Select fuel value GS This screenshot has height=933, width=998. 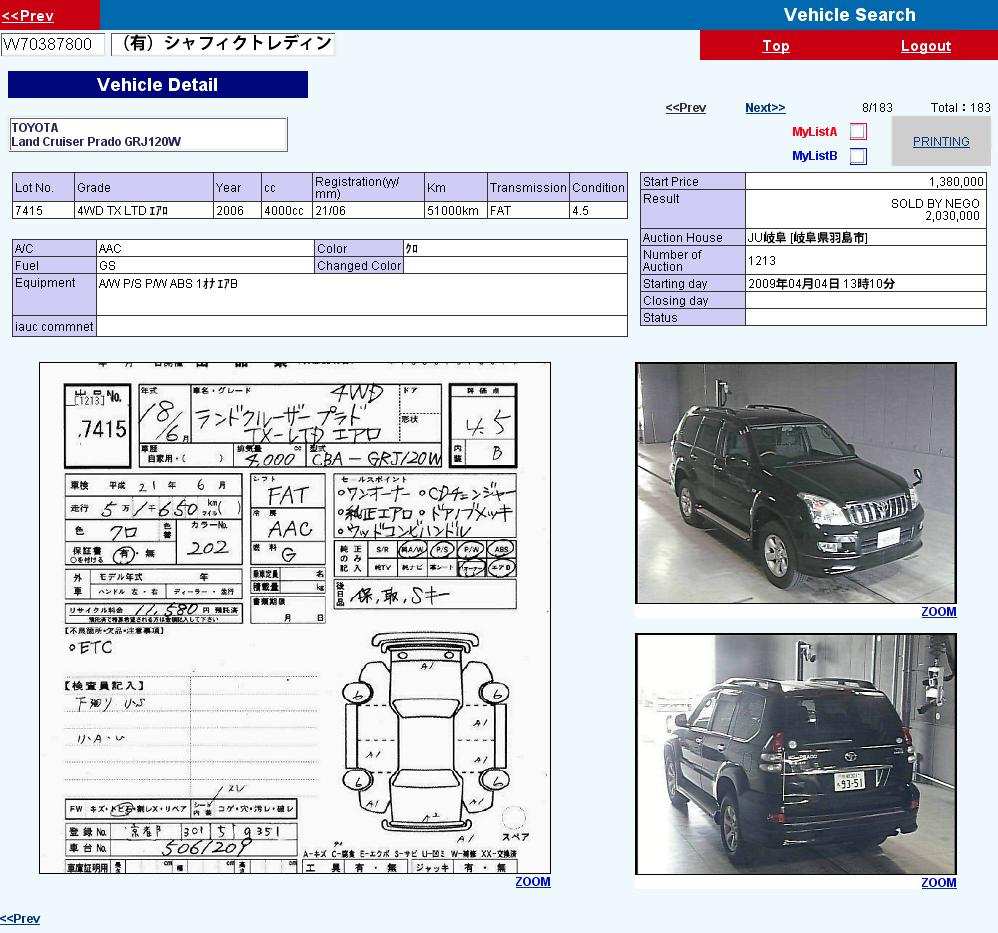pos(205,265)
